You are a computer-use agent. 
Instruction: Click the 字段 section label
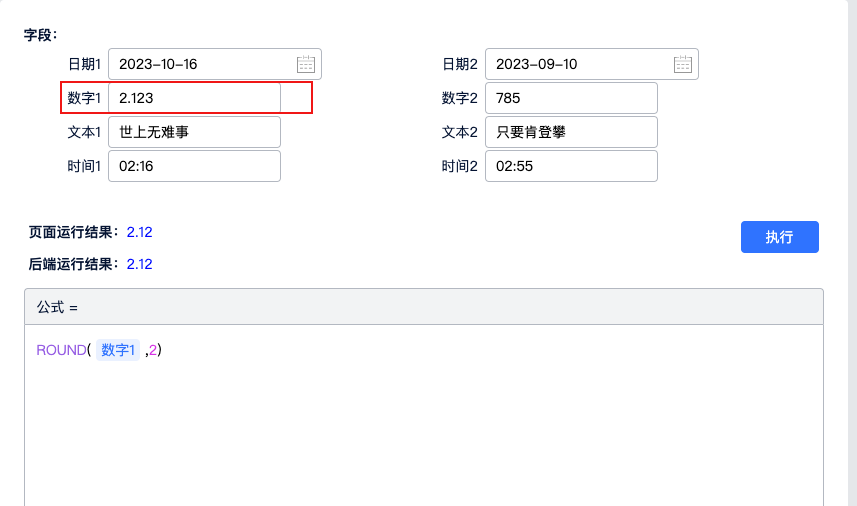[x=40, y=34]
